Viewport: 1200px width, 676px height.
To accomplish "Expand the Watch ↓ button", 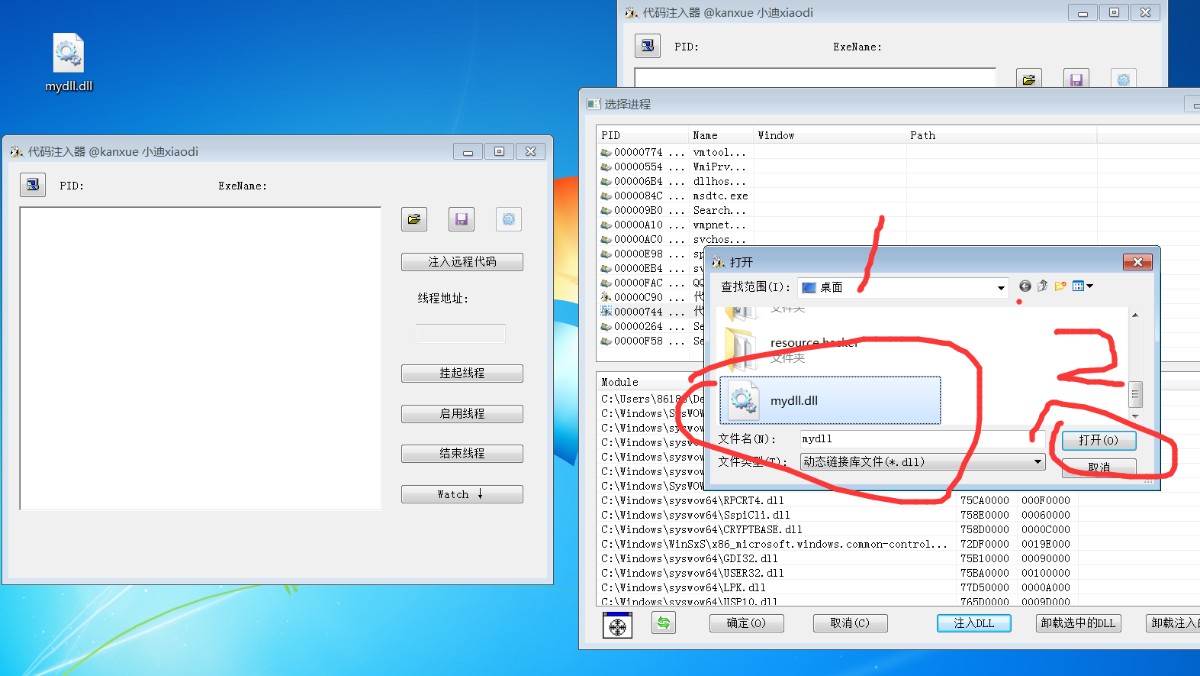I will 462,494.
